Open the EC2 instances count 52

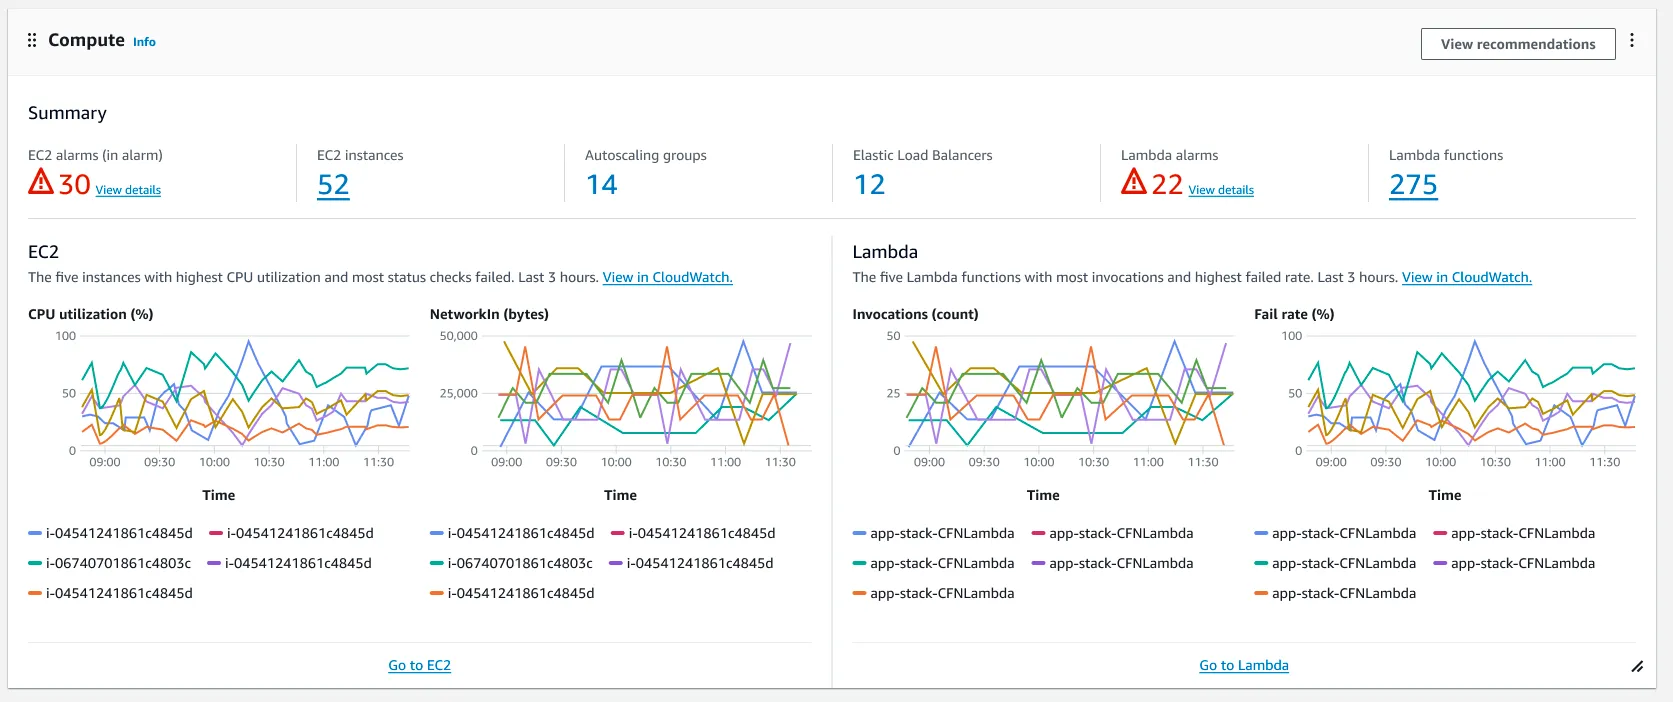(x=333, y=185)
